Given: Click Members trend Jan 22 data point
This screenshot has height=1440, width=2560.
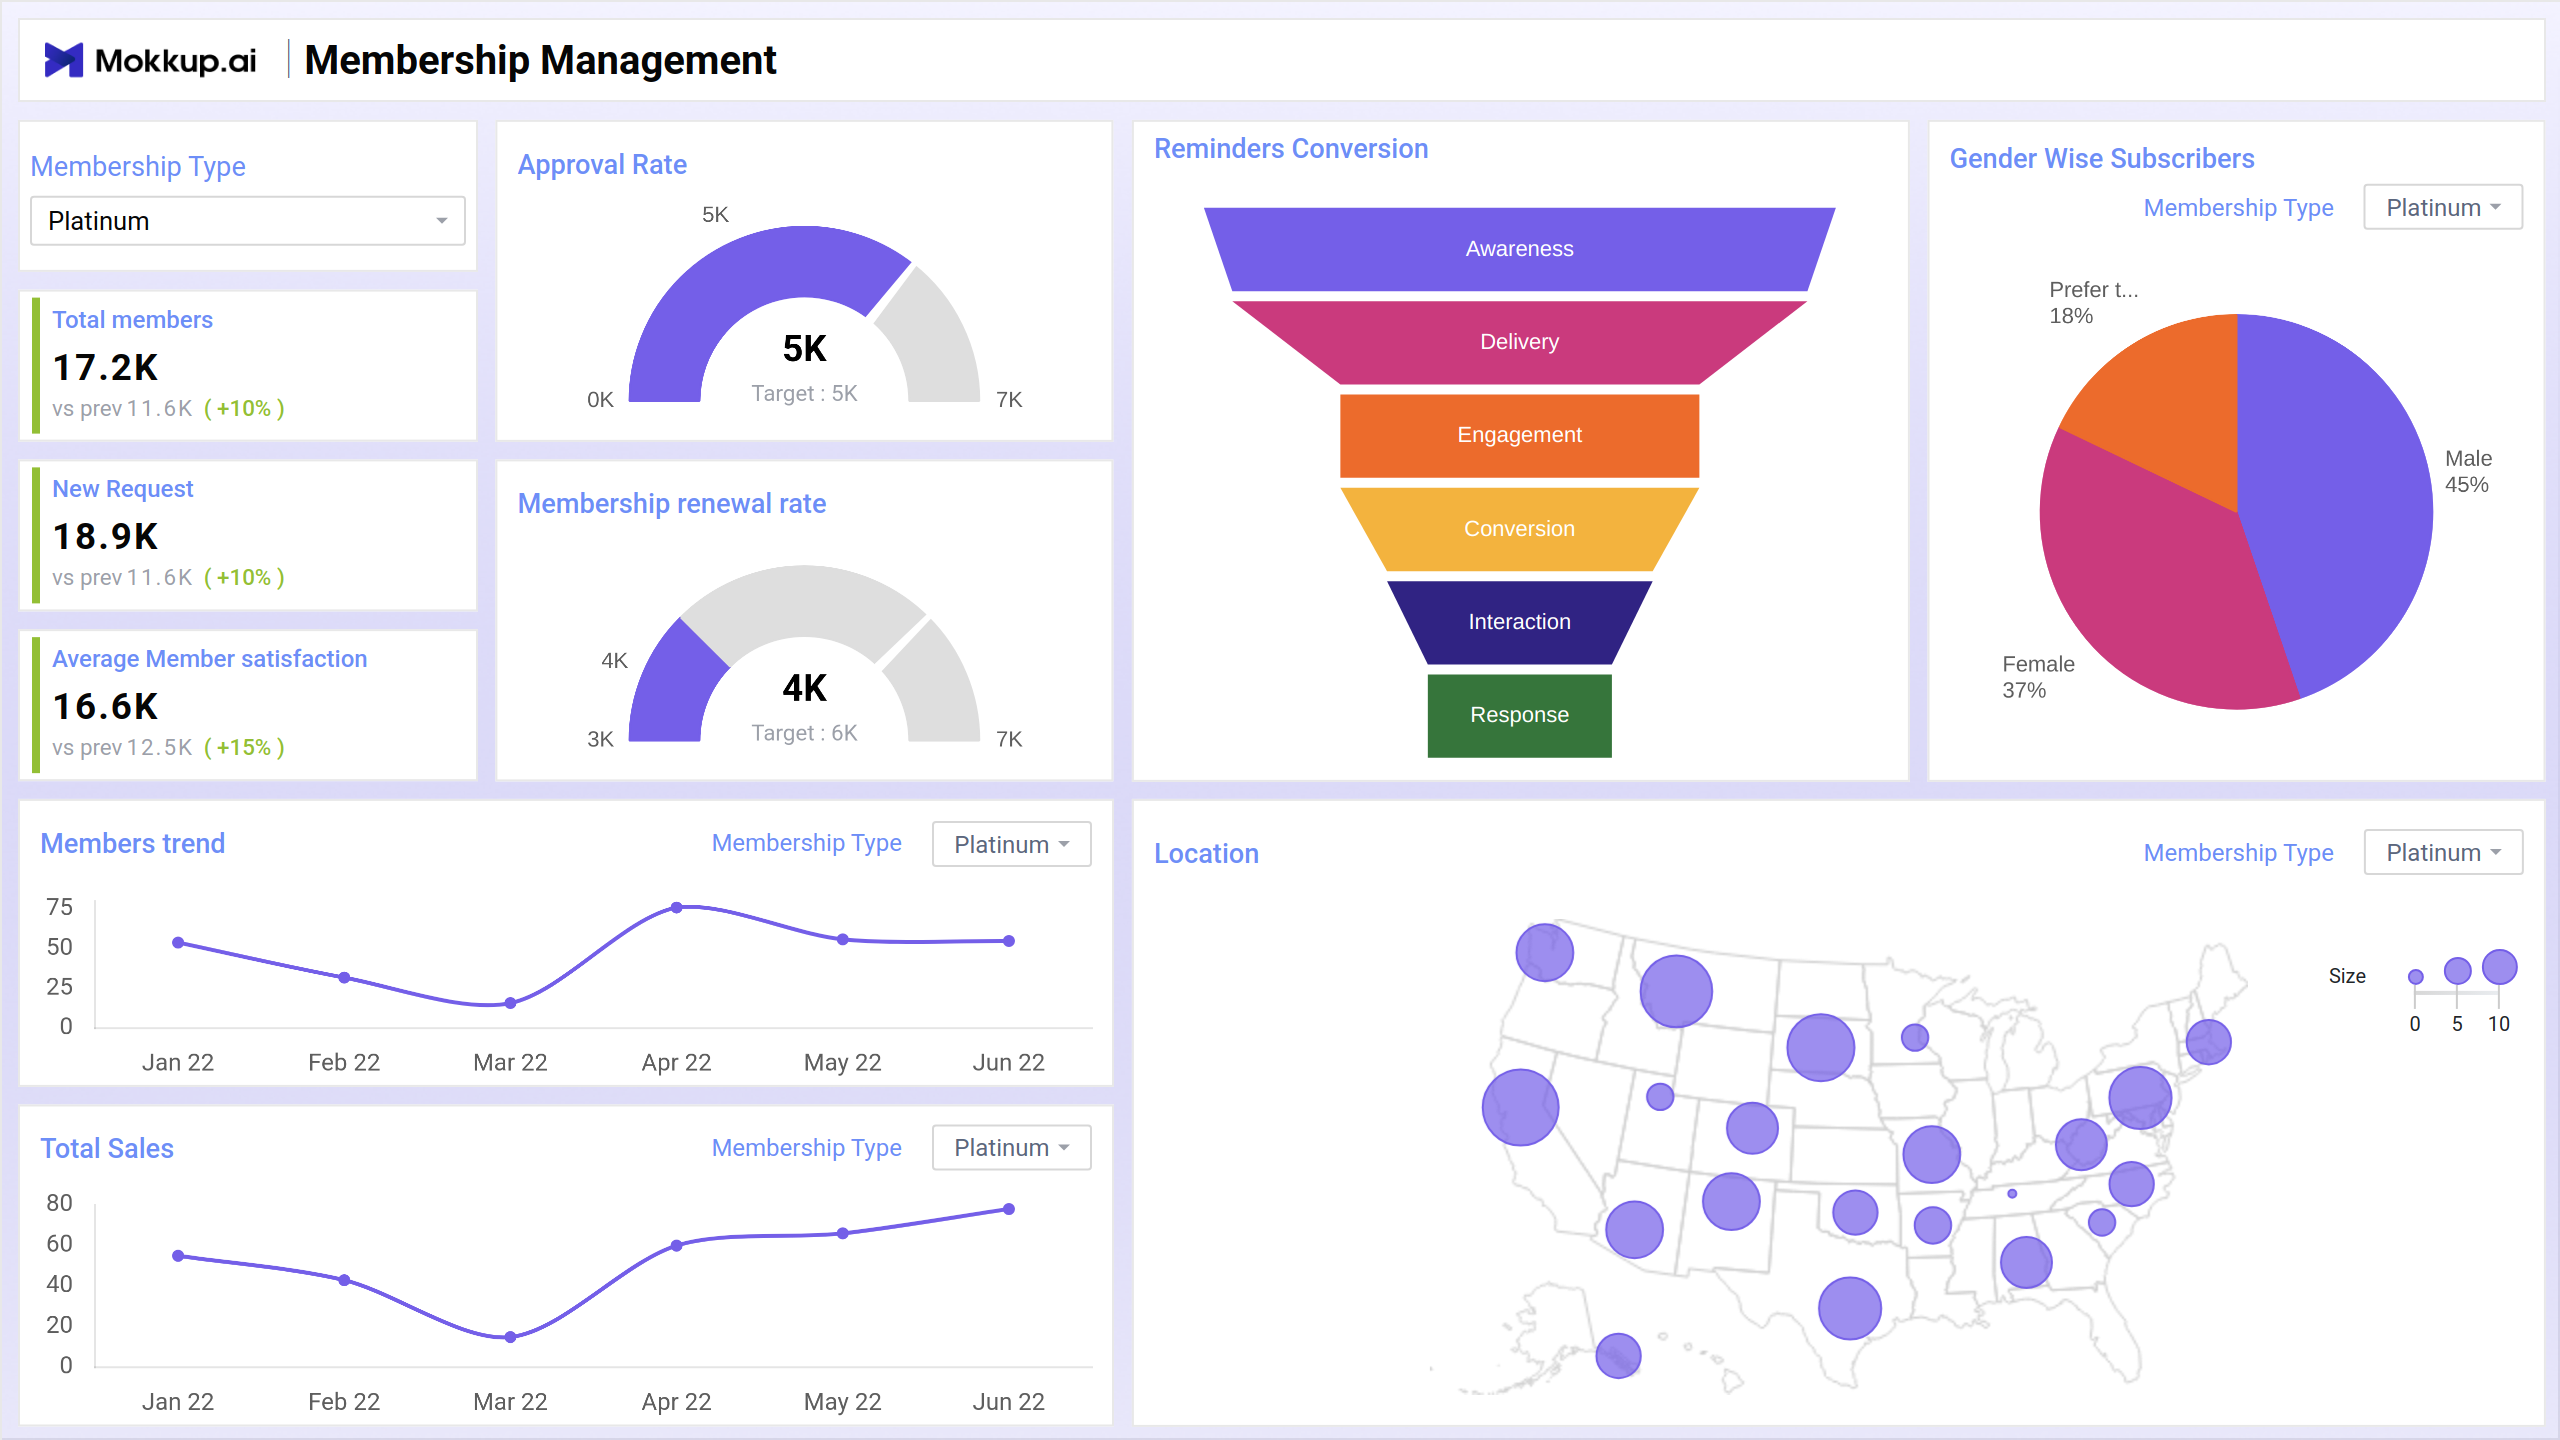Looking at the screenshot, I should (178, 943).
